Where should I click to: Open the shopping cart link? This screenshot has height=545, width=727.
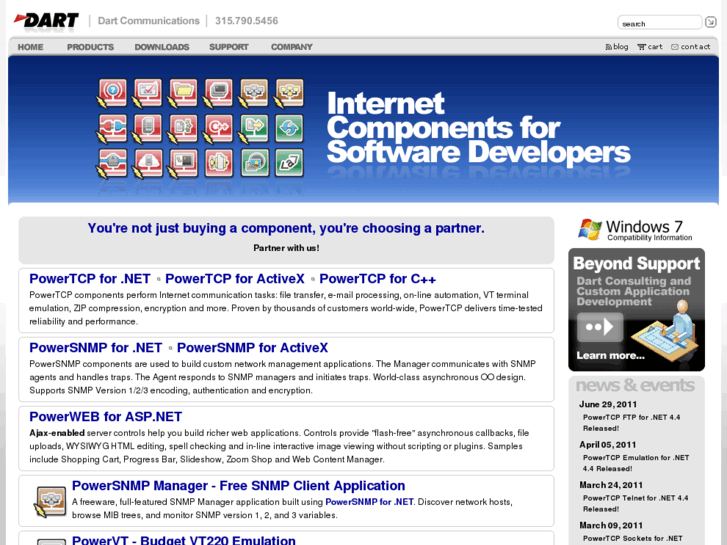click(x=650, y=46)
